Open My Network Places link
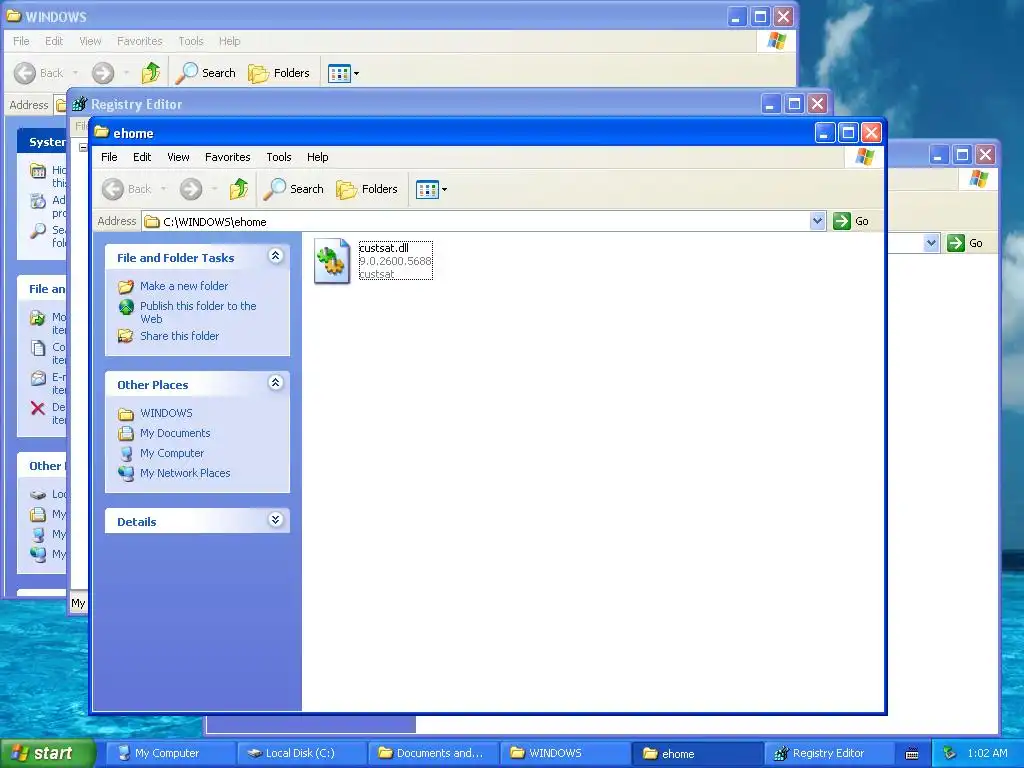This screenshot has height=768, width=1024. pos(185,473)
